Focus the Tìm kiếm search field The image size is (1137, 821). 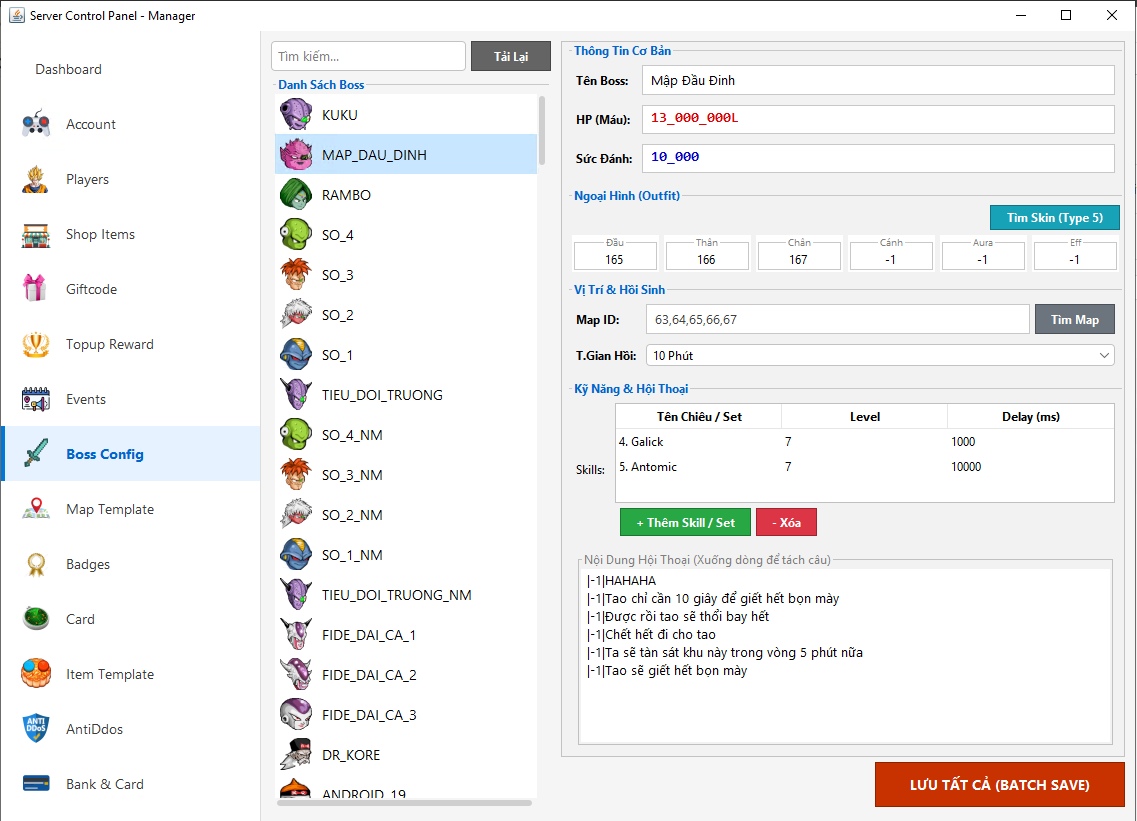click(368, 56)
